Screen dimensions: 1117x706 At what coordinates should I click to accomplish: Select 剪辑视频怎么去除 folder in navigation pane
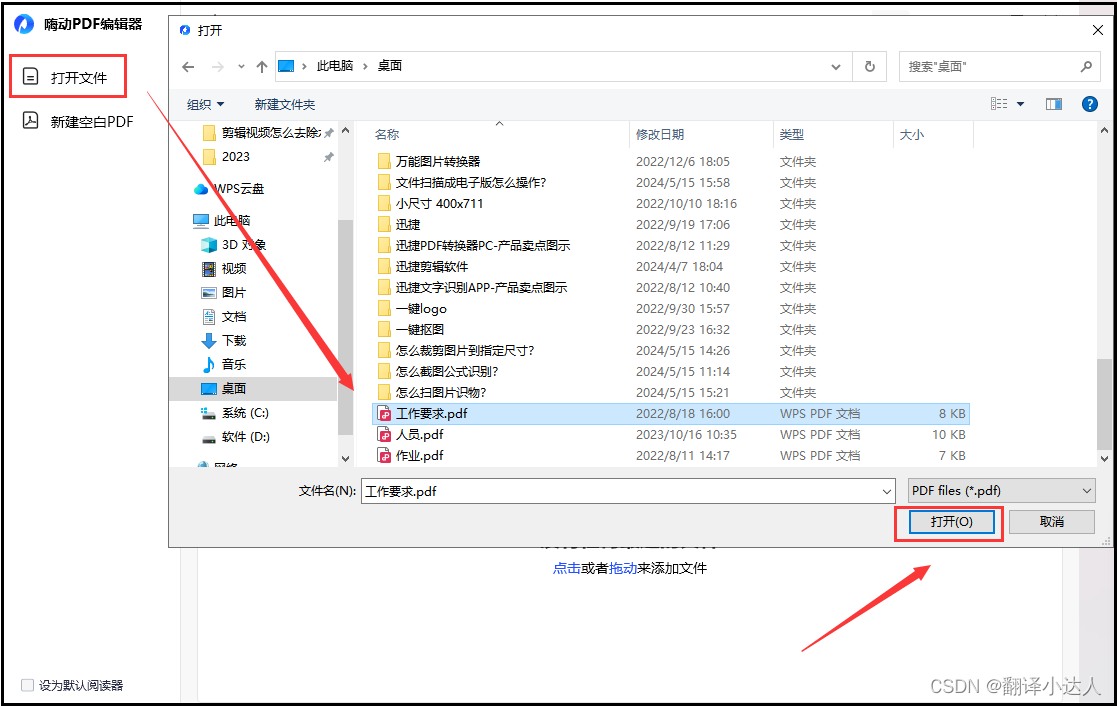click(262, 133)
